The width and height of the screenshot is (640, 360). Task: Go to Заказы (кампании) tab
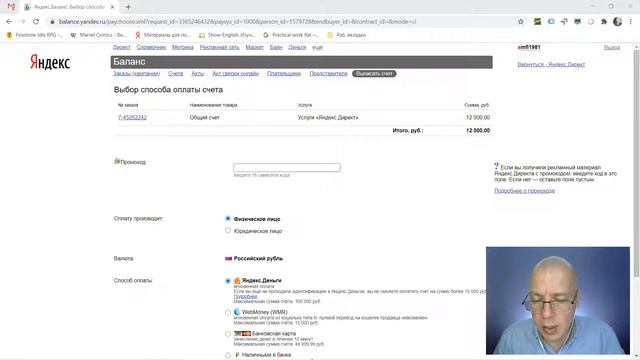pyautogui.click(x=136, y=73)
